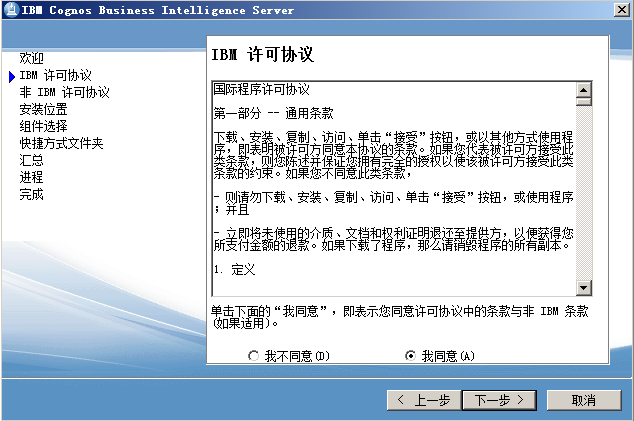Click the 组件选择 sidebar step

(x=43, y=126)
